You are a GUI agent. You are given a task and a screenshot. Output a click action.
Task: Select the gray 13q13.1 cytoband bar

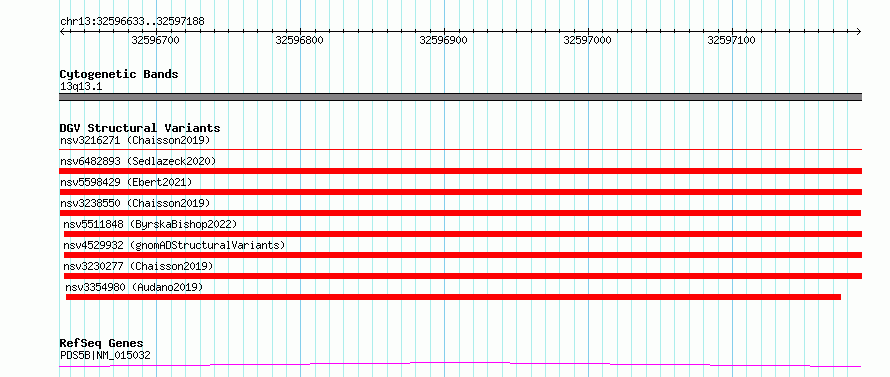tap(460, 97)
